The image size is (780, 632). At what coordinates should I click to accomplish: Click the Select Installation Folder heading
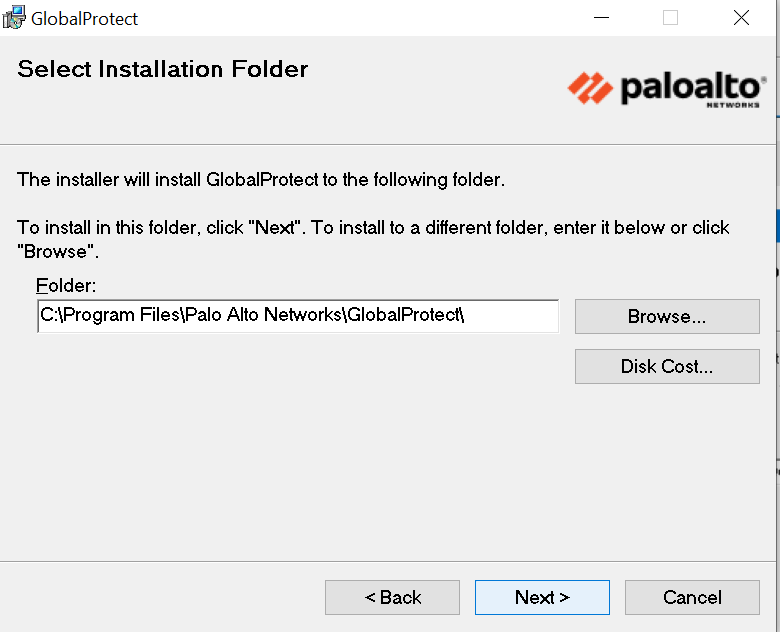coord(163,69)
